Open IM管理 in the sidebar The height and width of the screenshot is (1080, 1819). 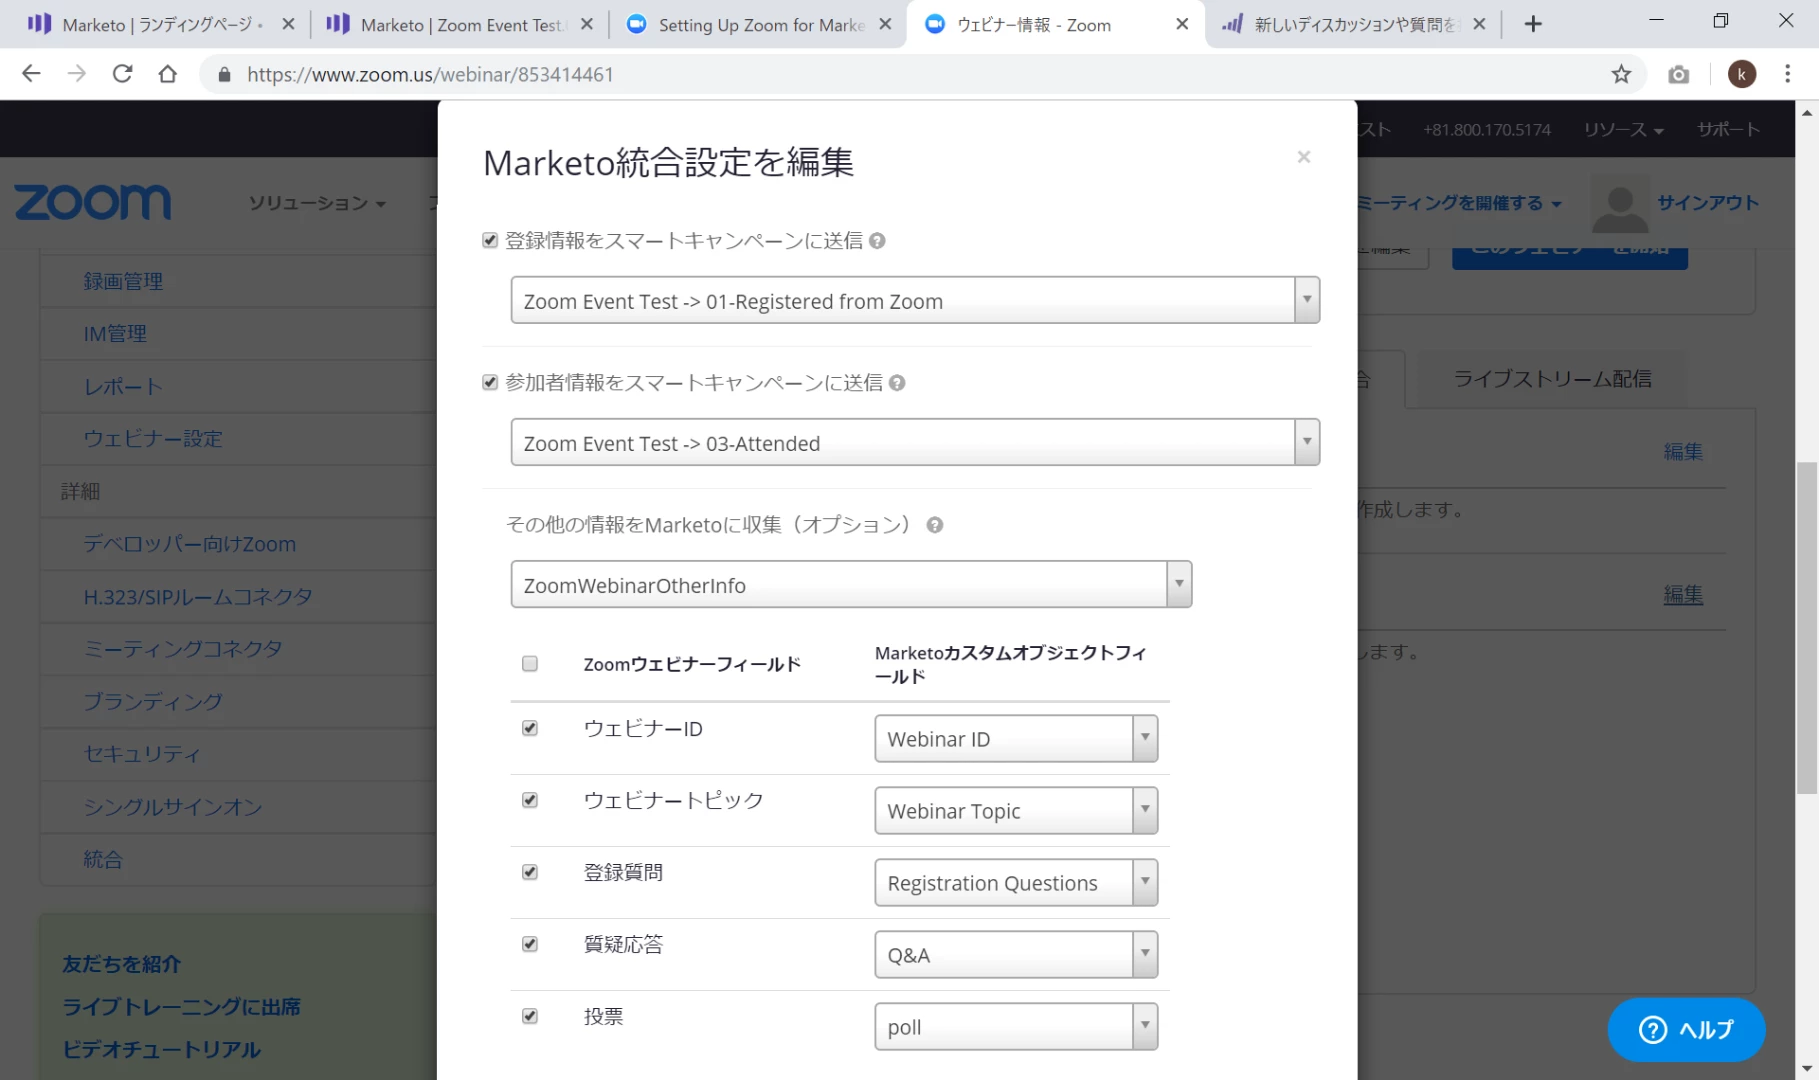point(115,333)
